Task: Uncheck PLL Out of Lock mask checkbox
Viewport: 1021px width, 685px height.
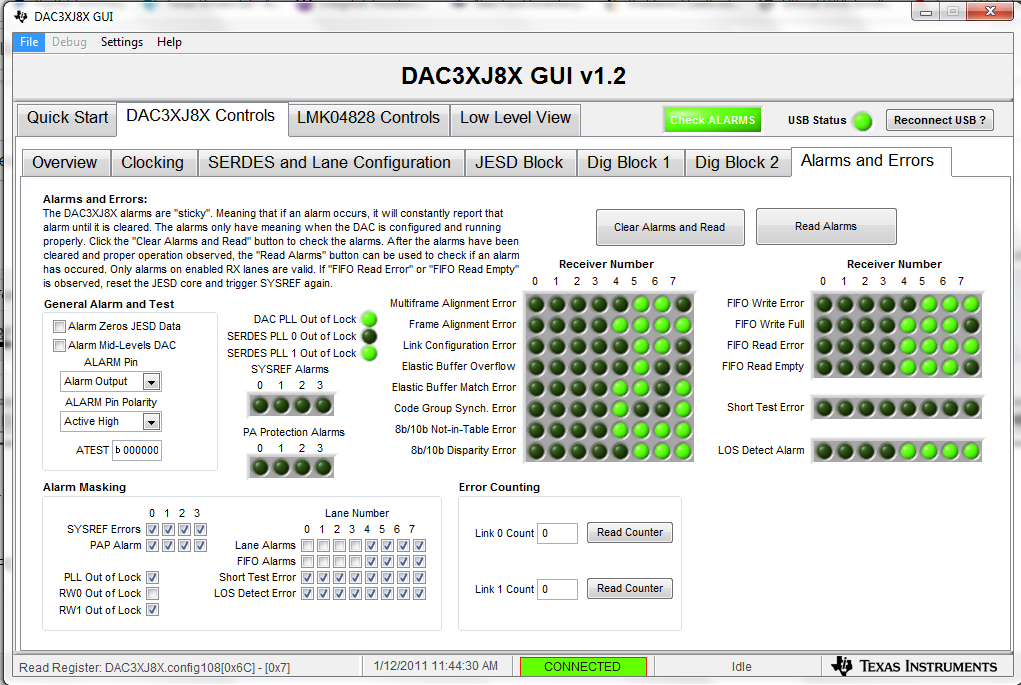Action: pos(152,577)
